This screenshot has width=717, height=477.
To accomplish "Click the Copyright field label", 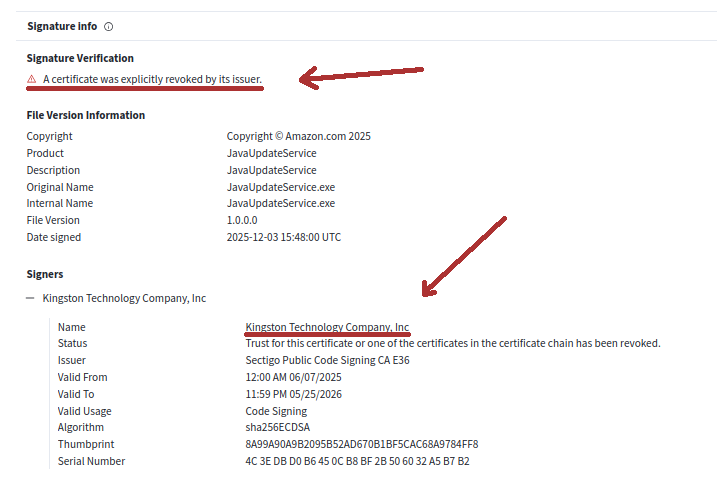I will 49,136.
